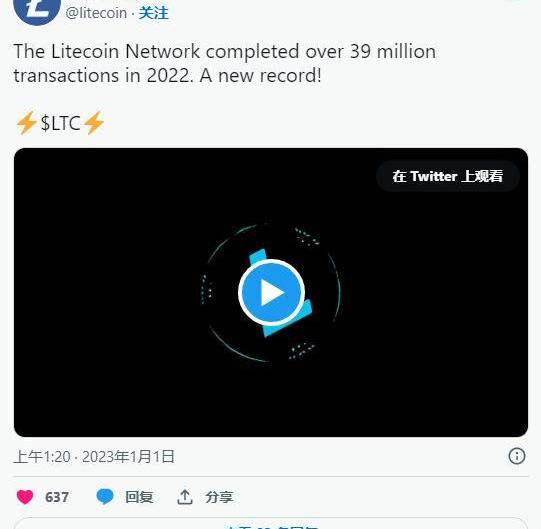The image size is (541, 529).
Task: Open the 上午1:20 · 2023年1月1日 timestamp
Action: [x=94, y=457]
